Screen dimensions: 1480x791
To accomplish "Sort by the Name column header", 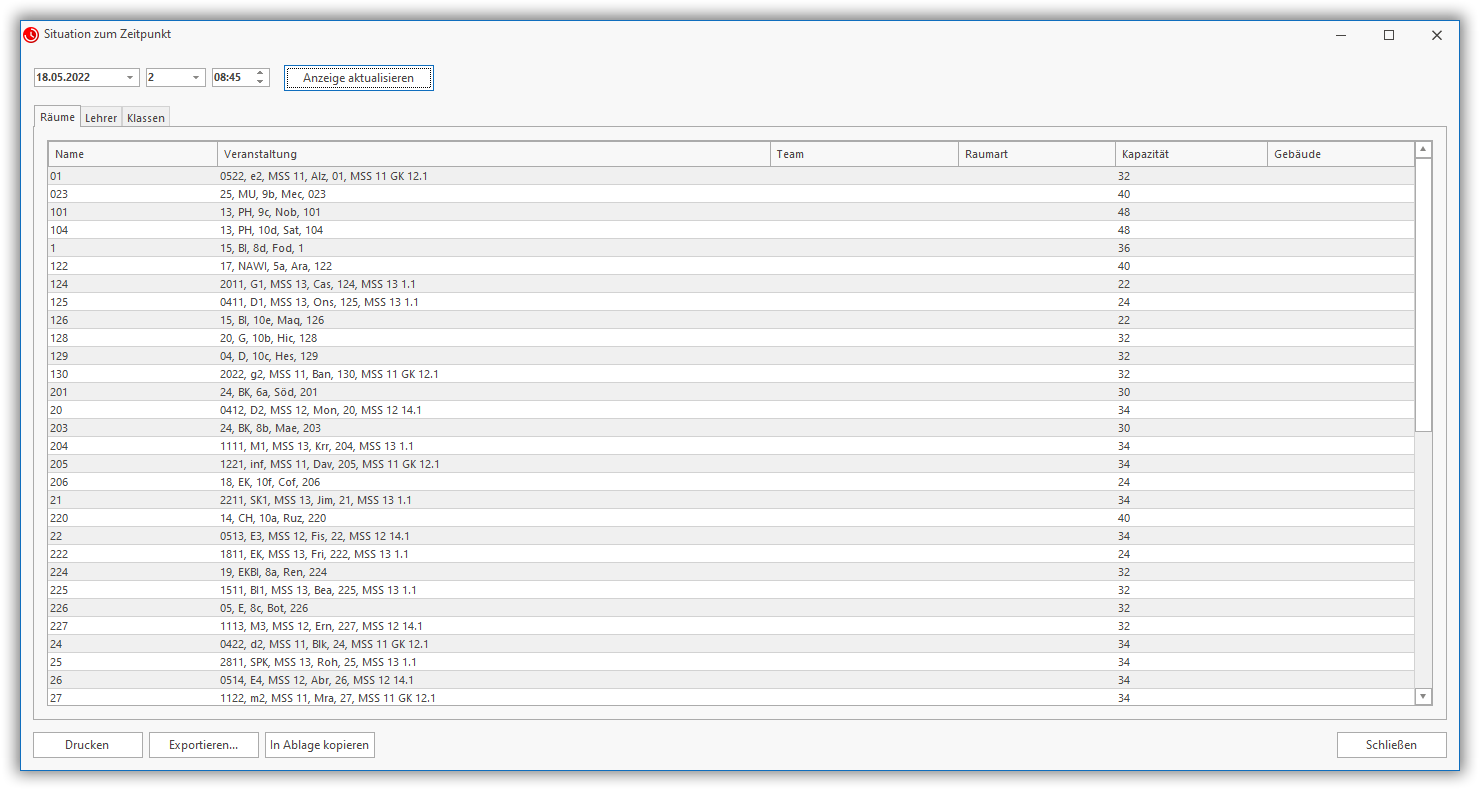I will pyautogui.click(x=132, y=154).
